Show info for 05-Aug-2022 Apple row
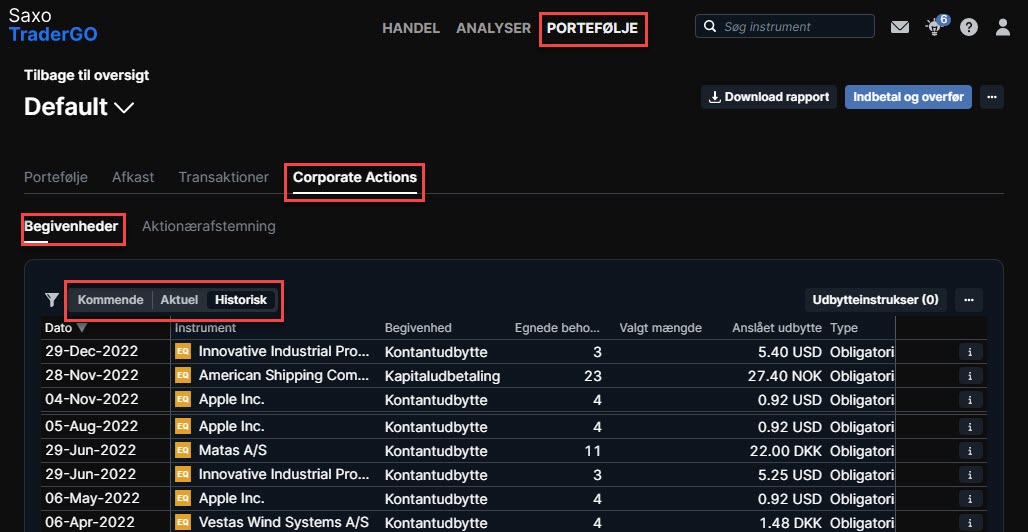 pyautogui.click(x=970, y=427)
